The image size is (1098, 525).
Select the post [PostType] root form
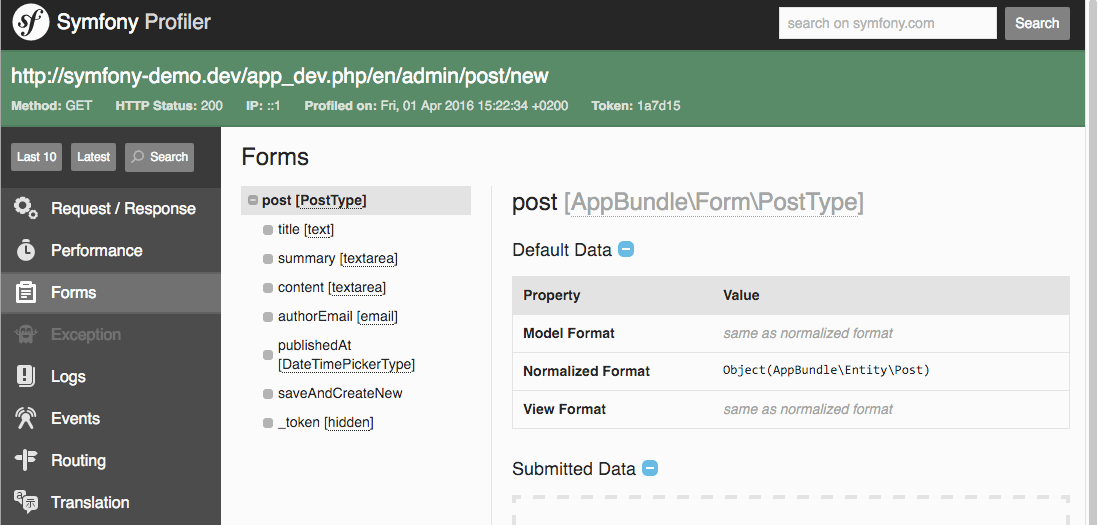point(356,200)
